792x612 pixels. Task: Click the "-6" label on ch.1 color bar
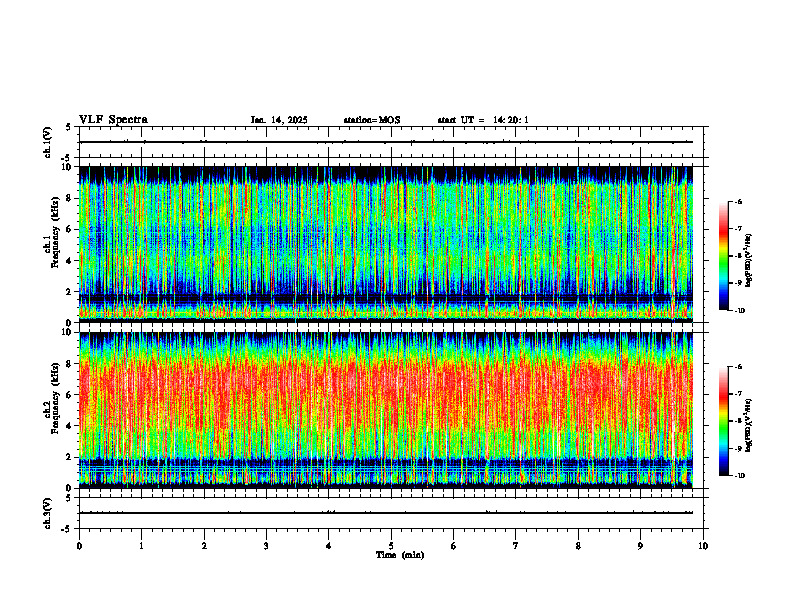[738, 201]
